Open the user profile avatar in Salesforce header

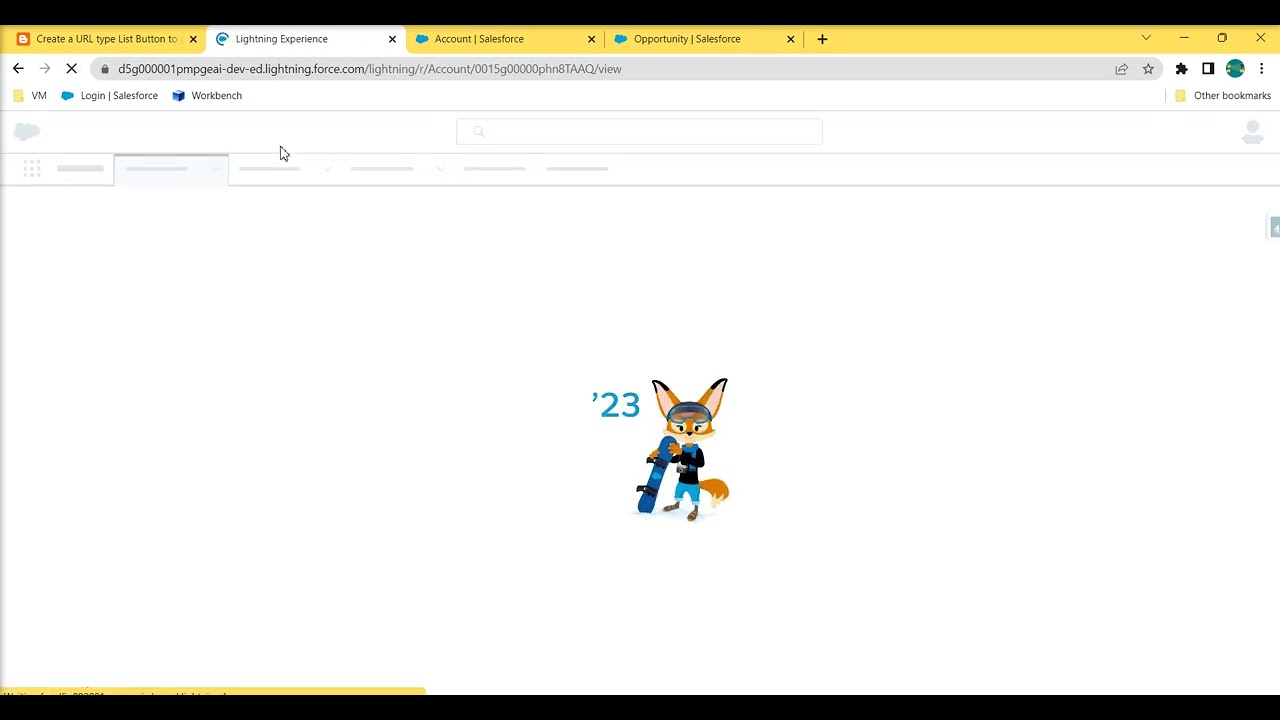tap(1252, 131)
